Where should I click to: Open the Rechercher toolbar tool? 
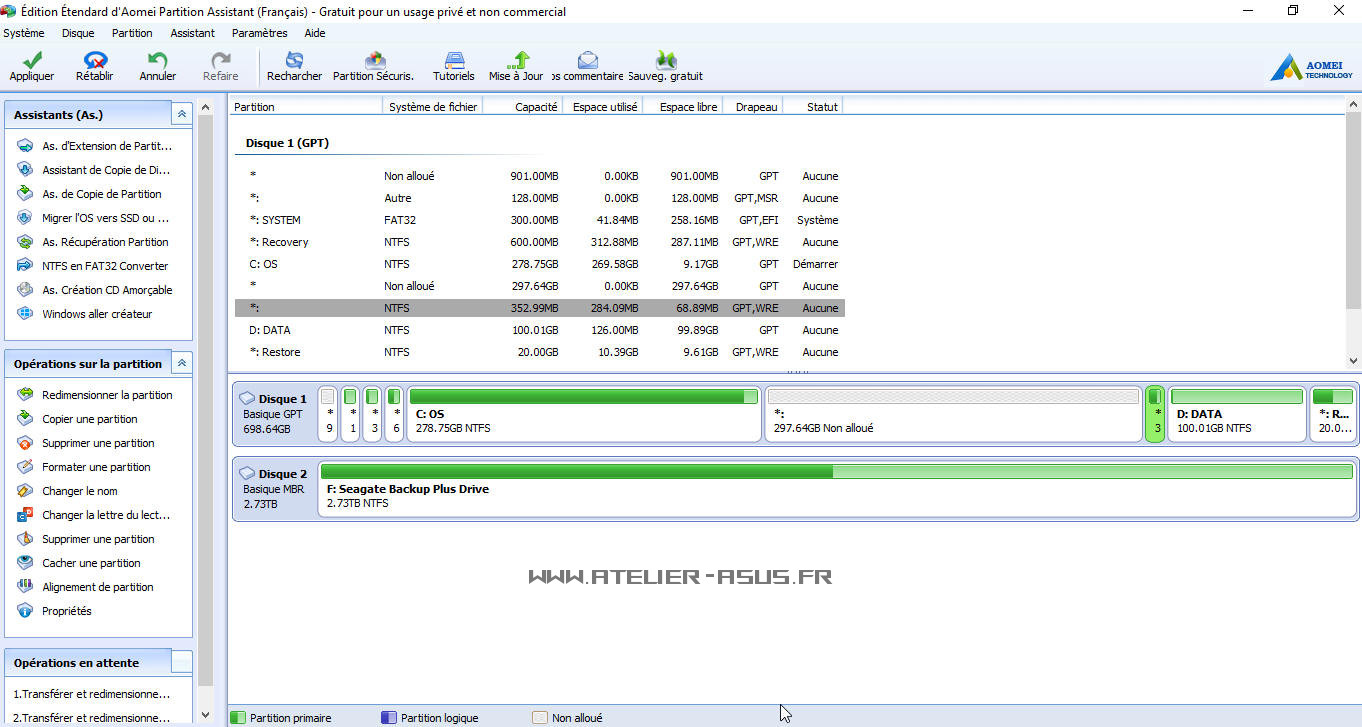(294, 61)
